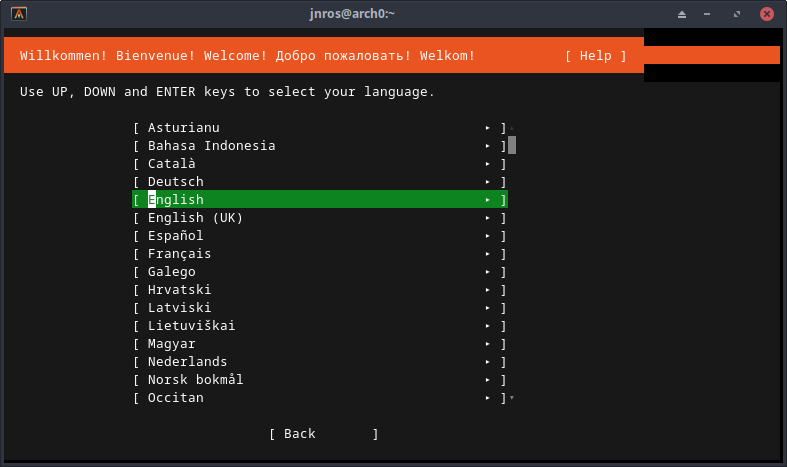Click the arrow beside Español
This screenshot has height=467, width=787.
click(x=487, y=236)
